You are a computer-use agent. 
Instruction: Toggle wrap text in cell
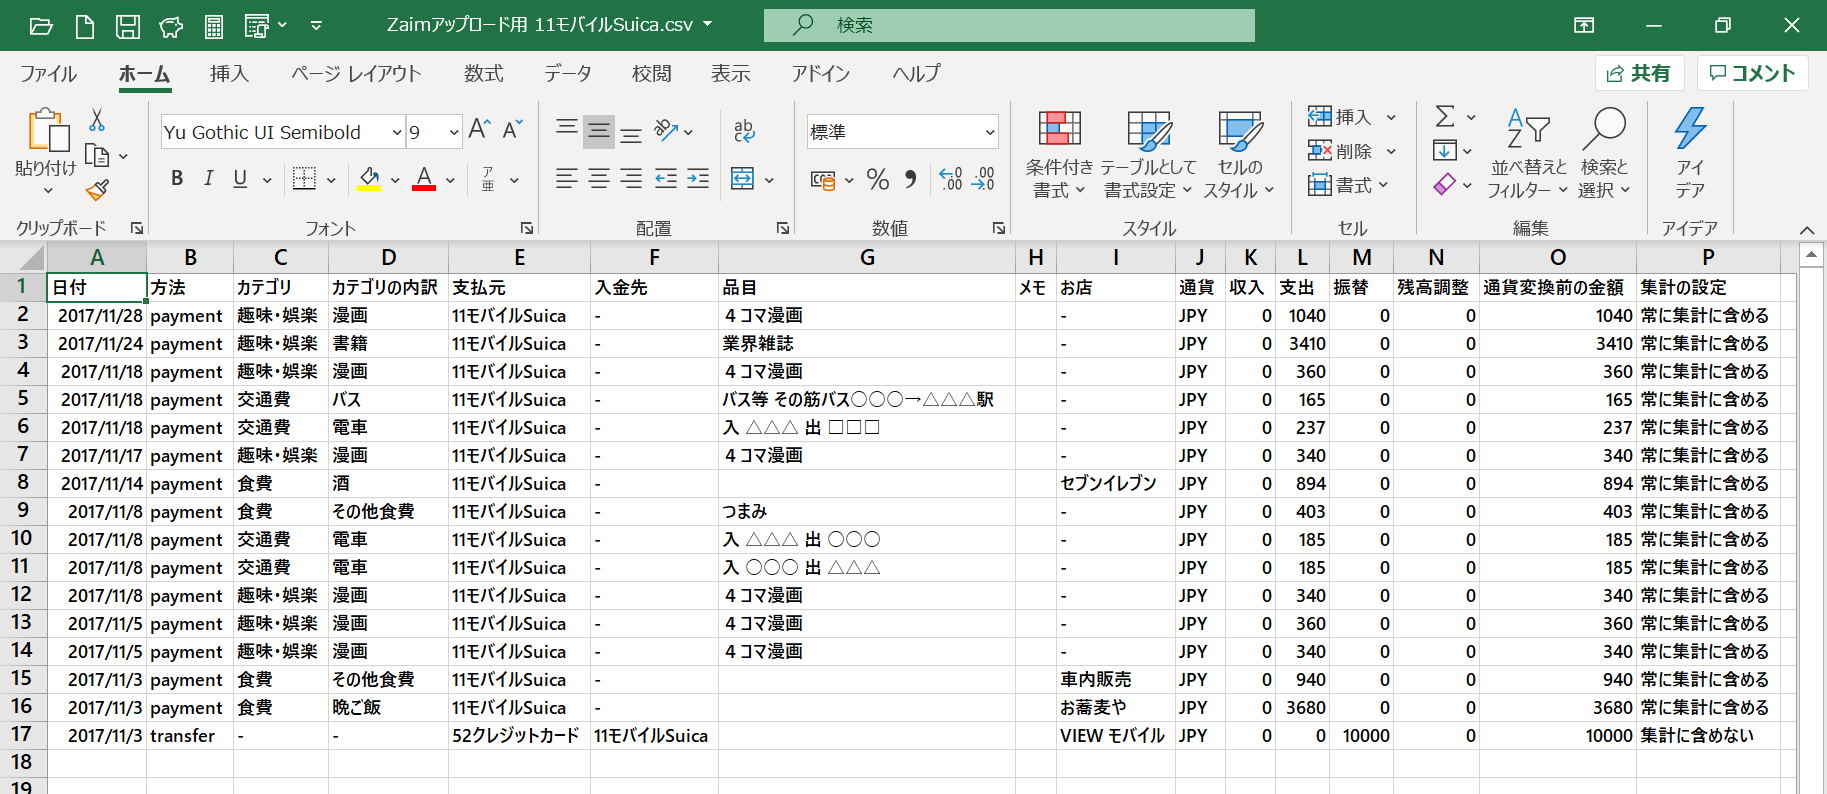744,130
